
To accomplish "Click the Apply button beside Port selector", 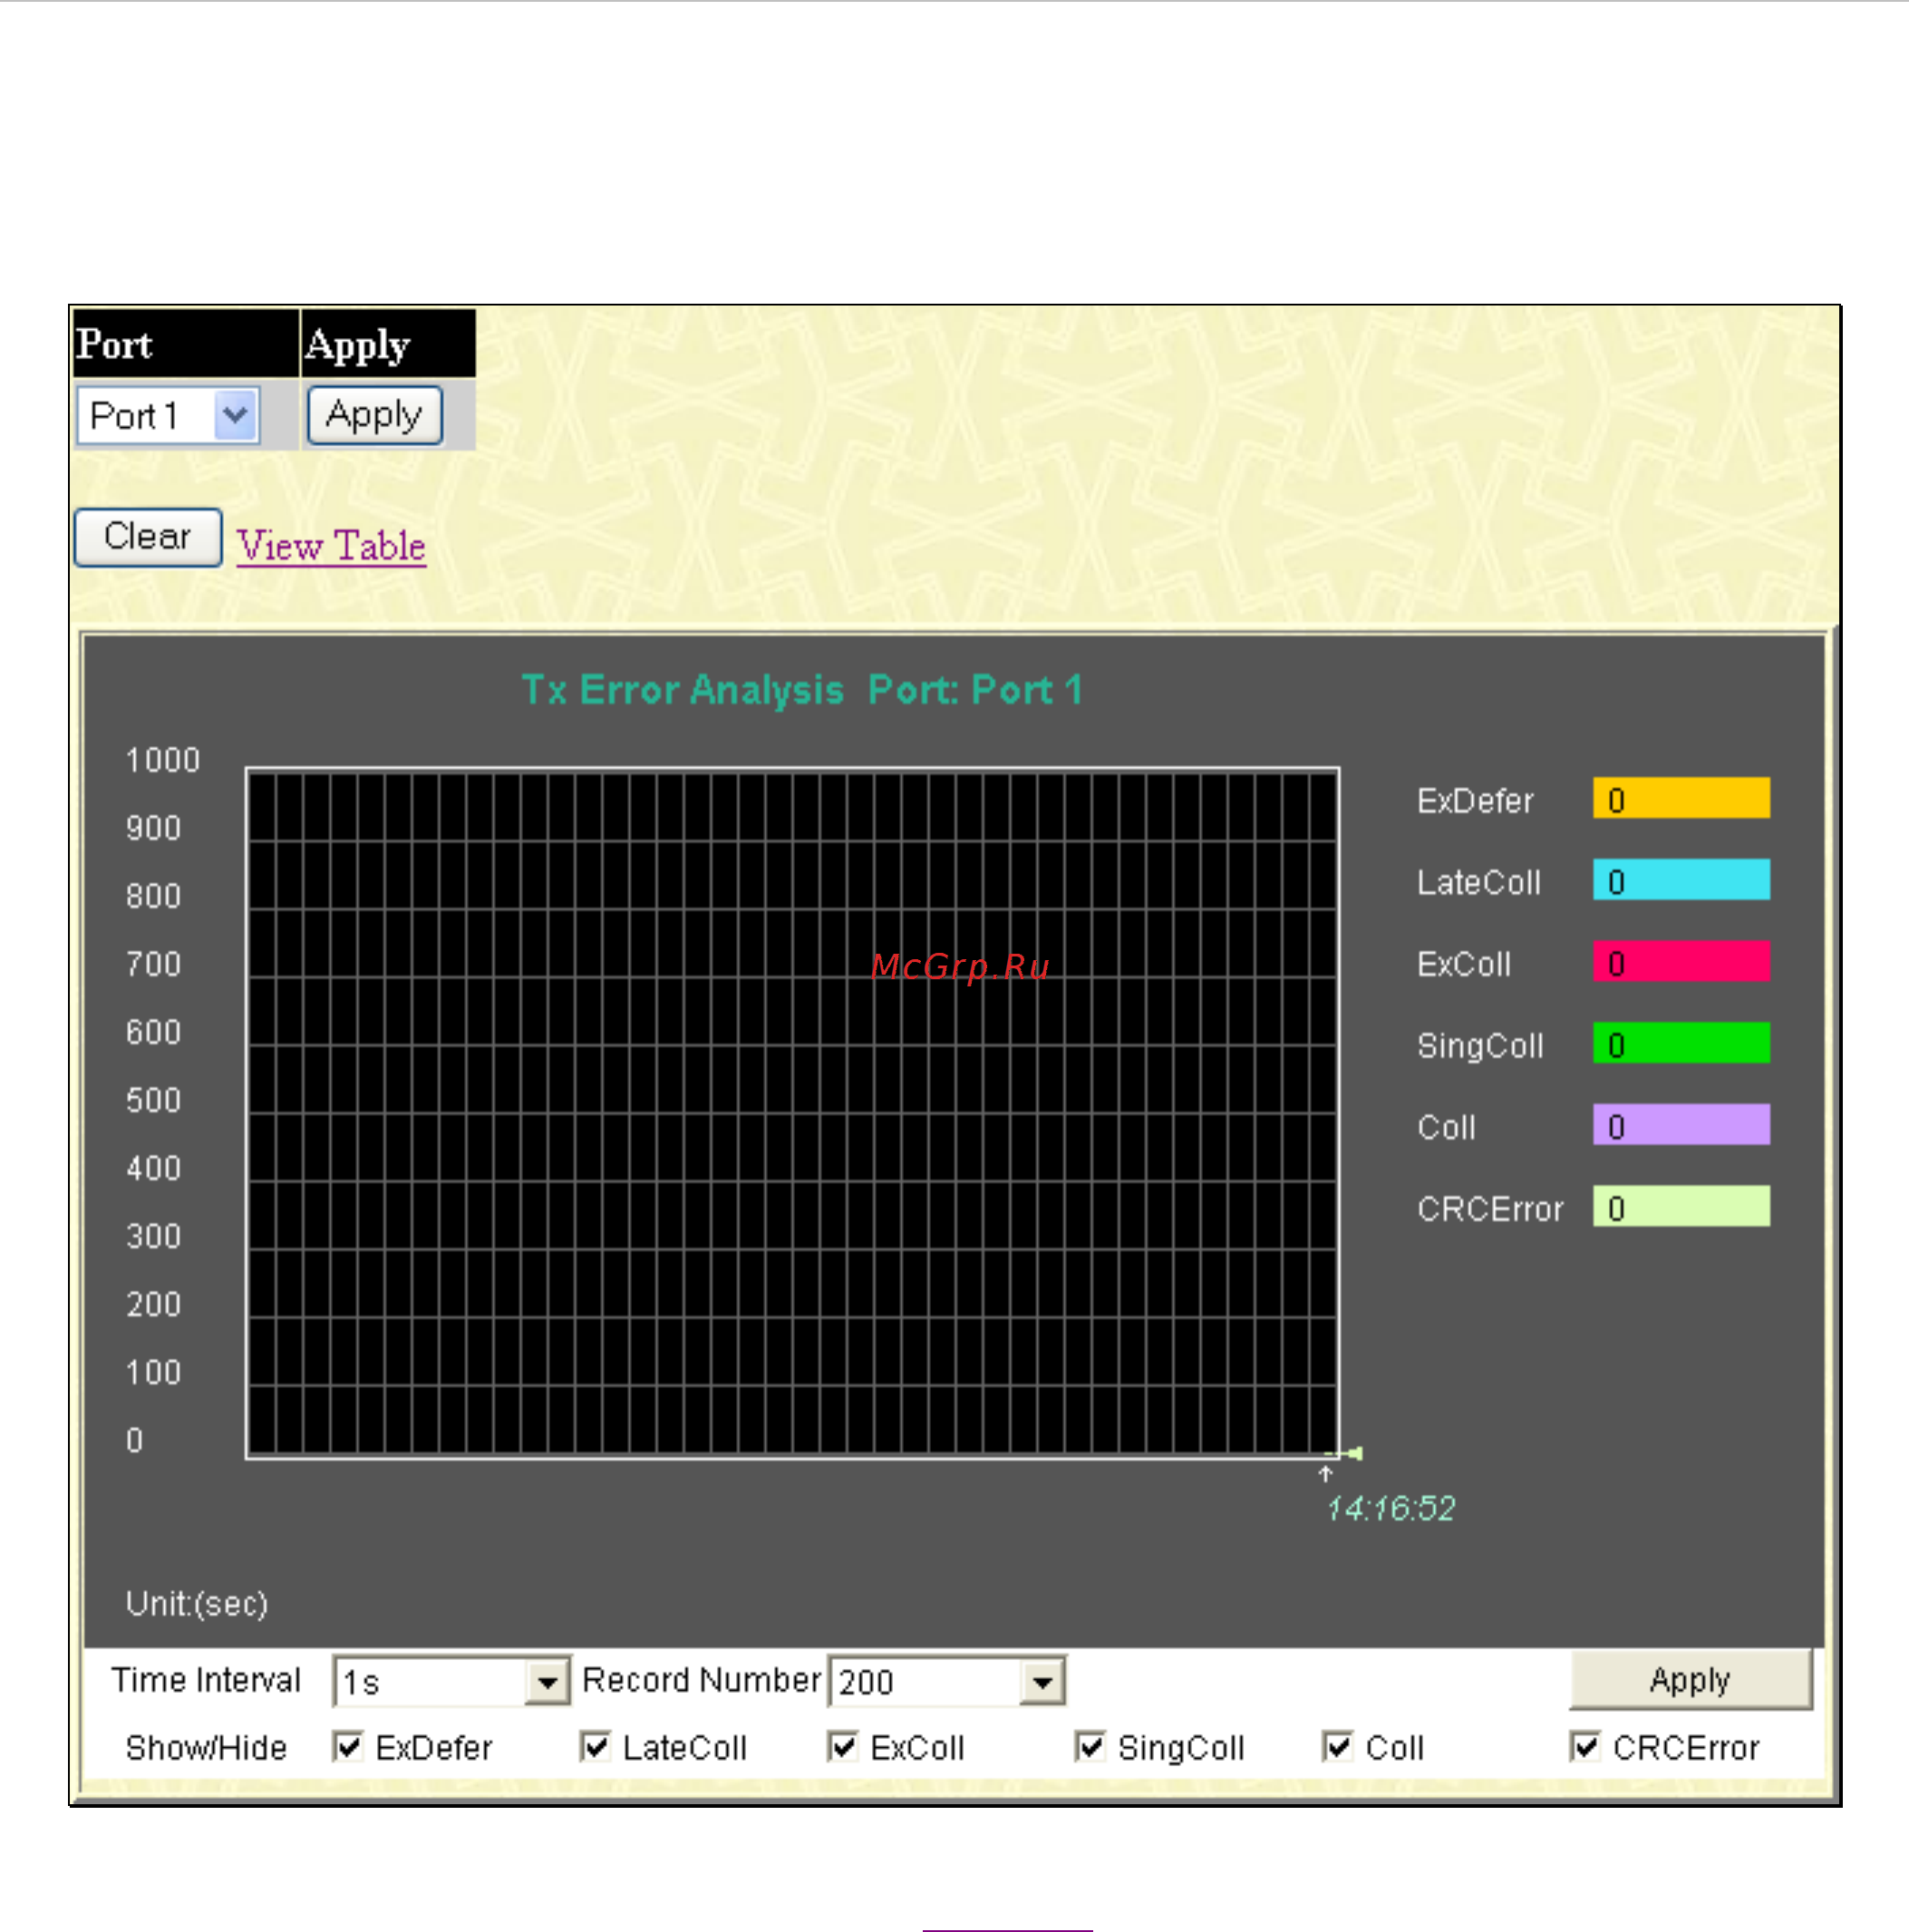I will point(374,415).
